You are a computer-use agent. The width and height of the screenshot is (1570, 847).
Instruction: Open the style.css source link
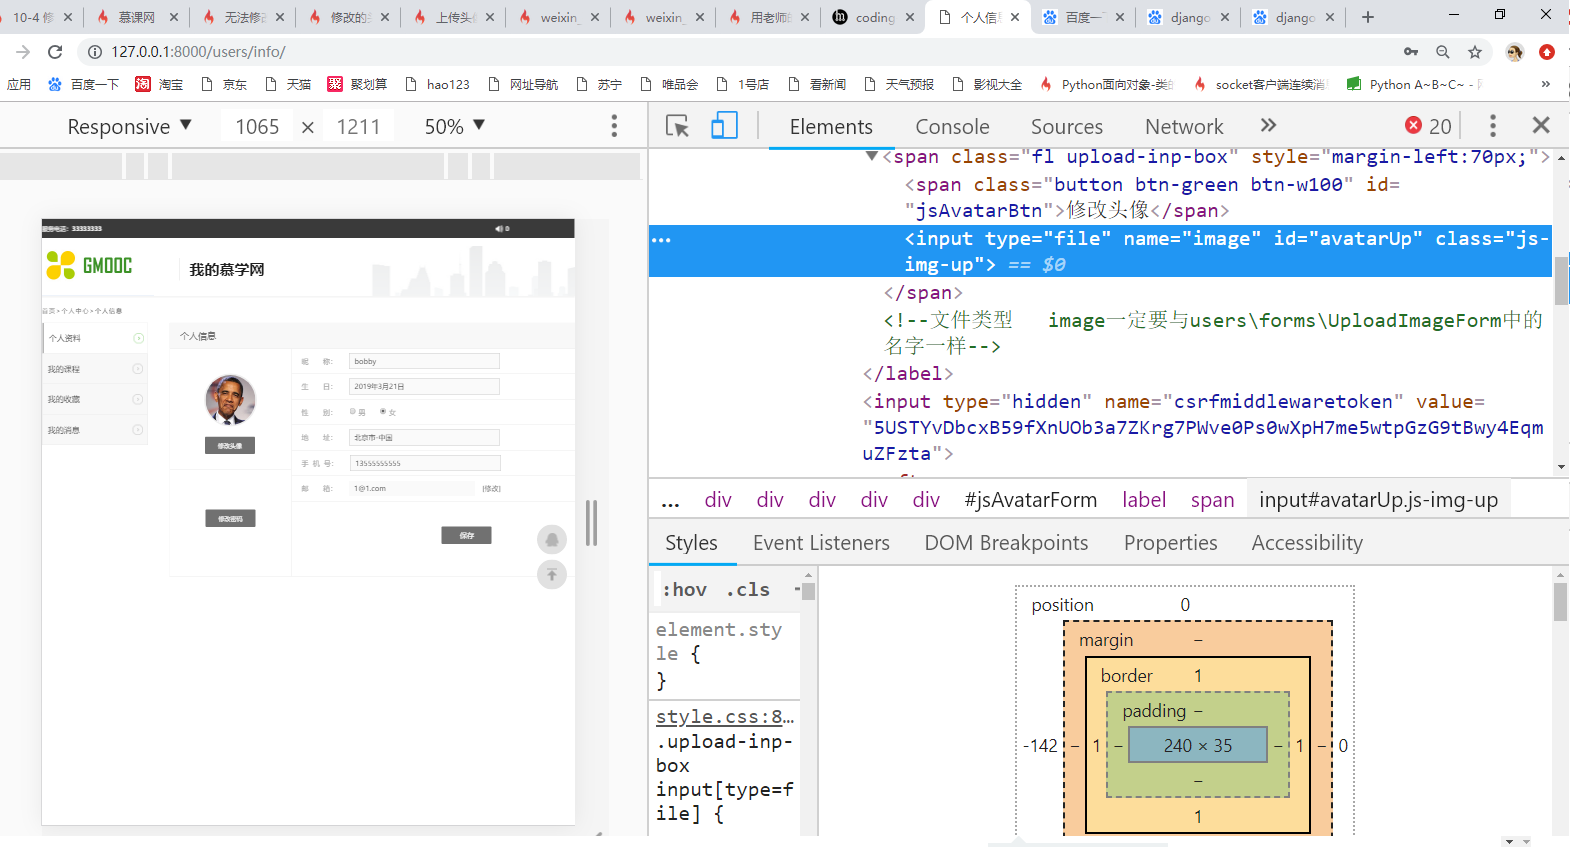click(x=724, y=717)
